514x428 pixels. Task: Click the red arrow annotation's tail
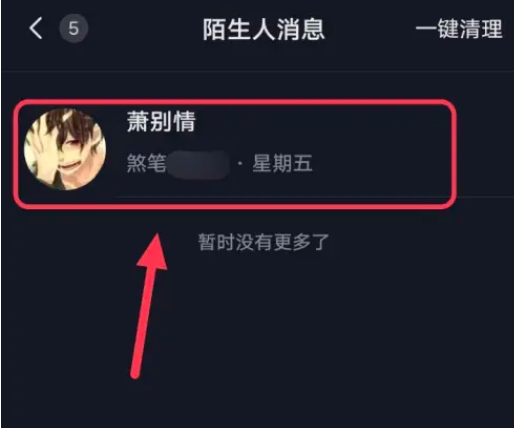point(135,375)
